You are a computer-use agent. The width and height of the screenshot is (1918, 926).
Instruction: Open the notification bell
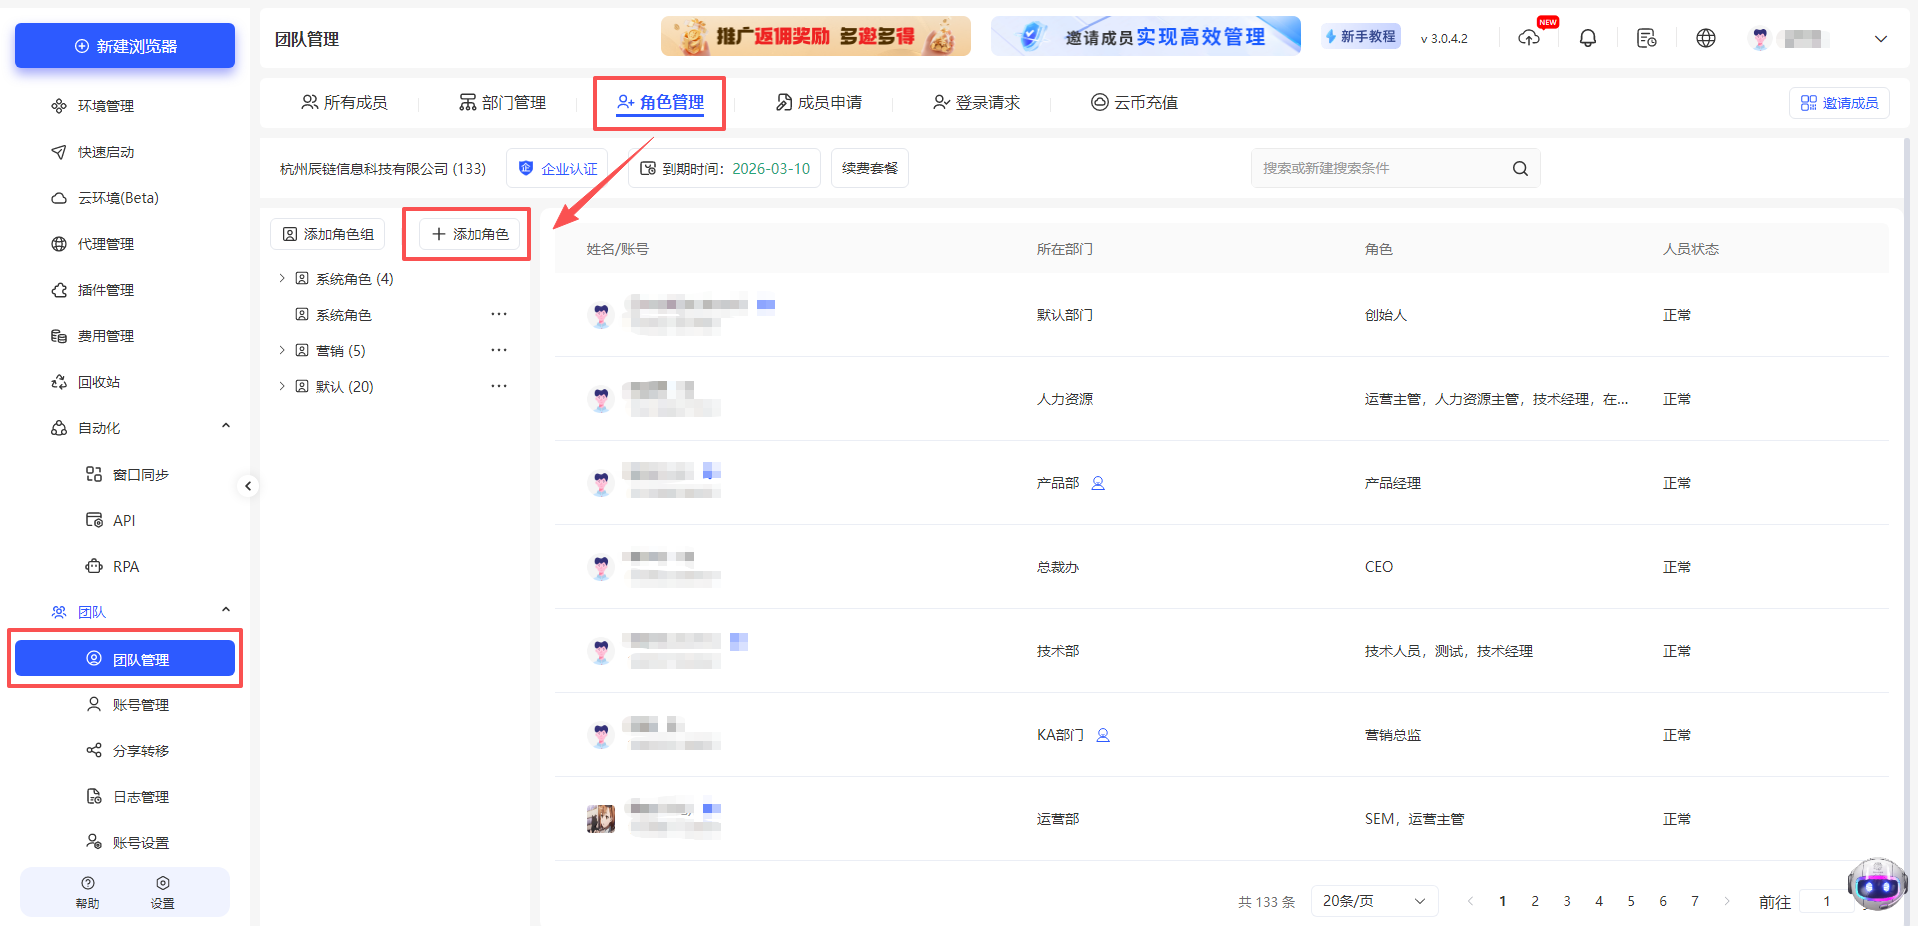(x=1587, y=38)
